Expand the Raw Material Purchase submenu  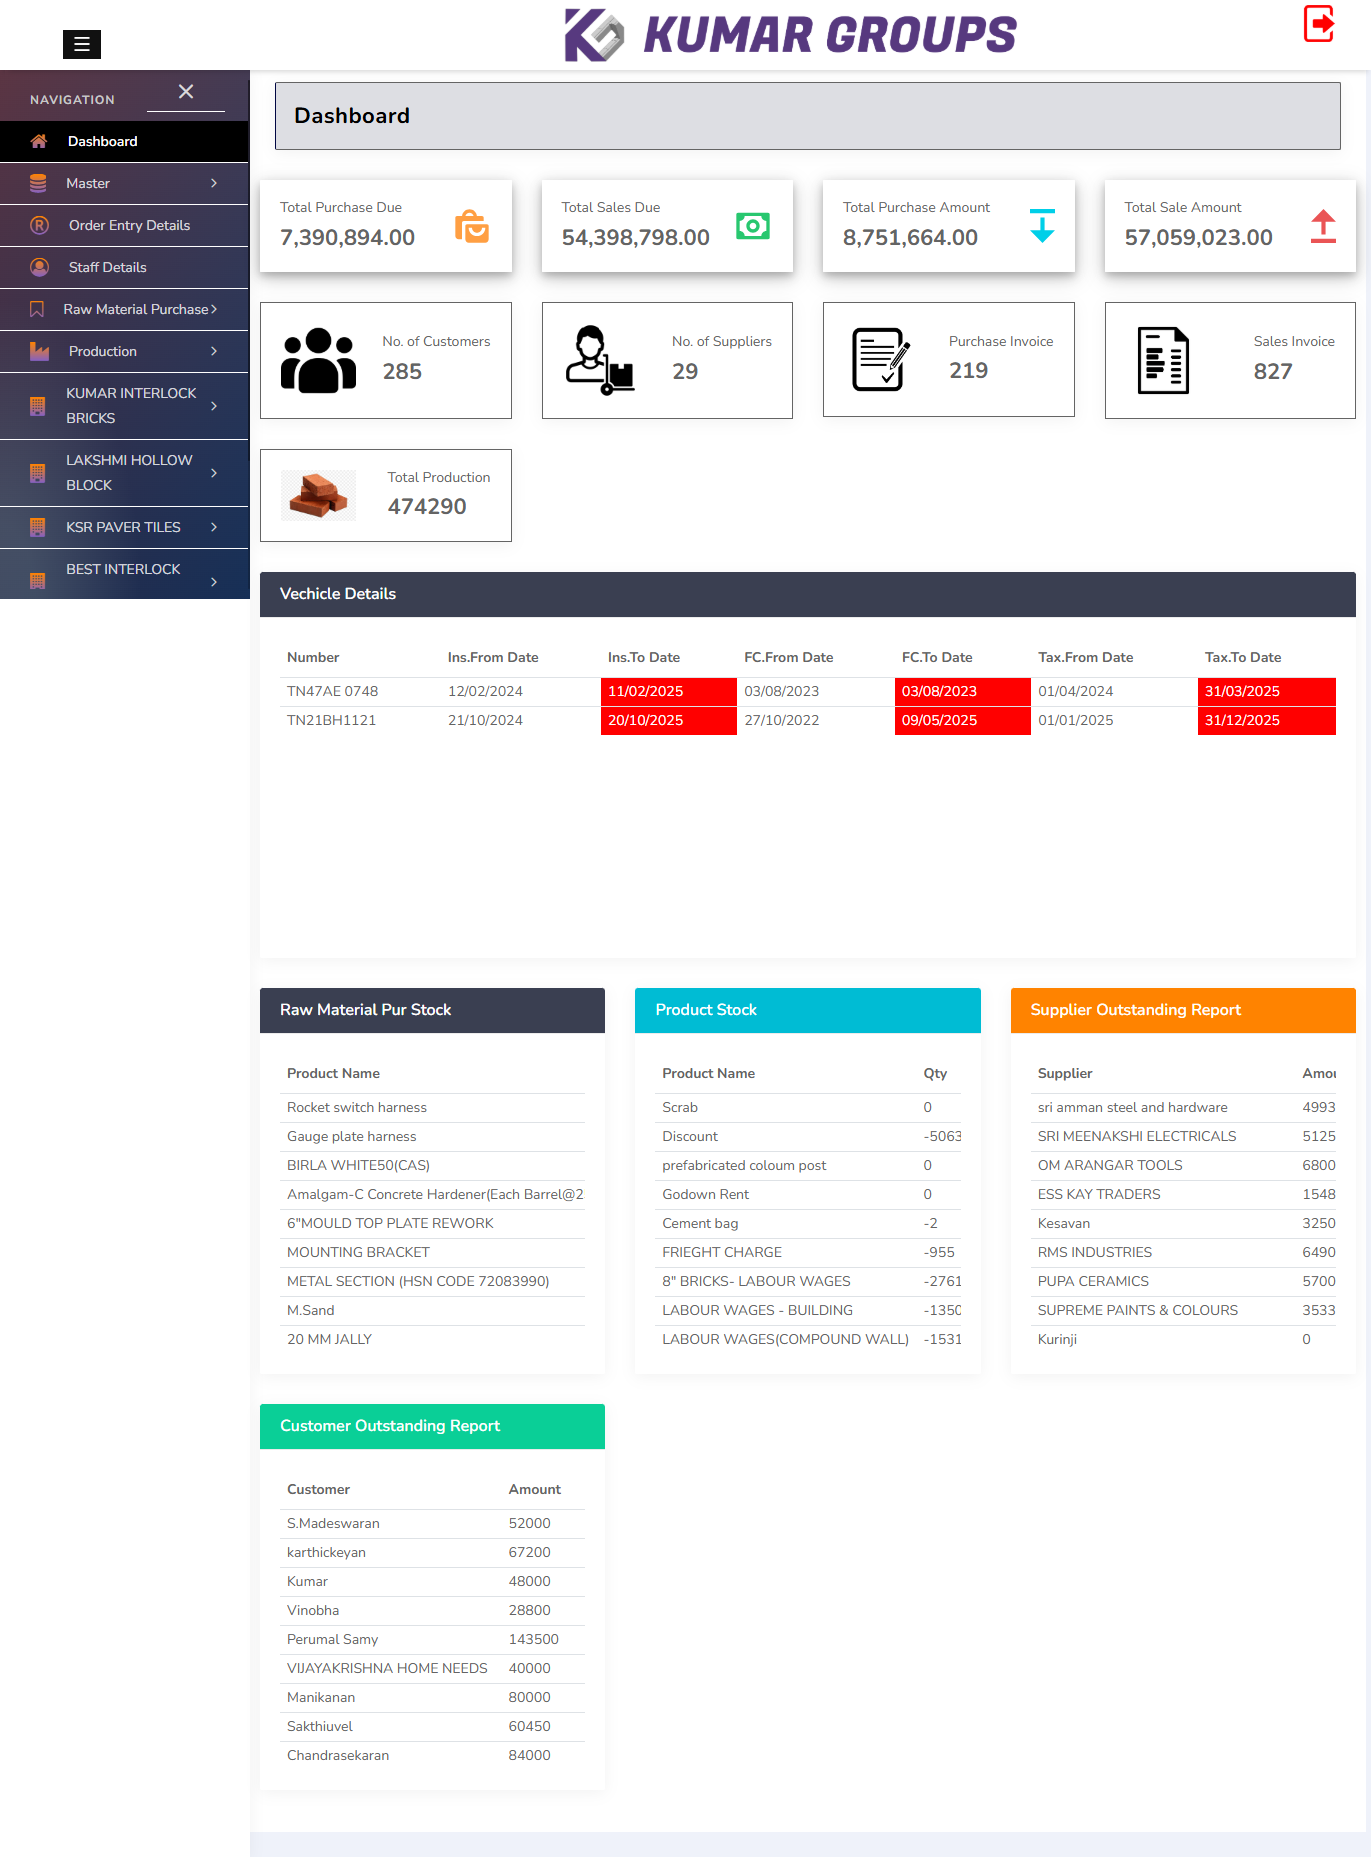click(124, 309)
